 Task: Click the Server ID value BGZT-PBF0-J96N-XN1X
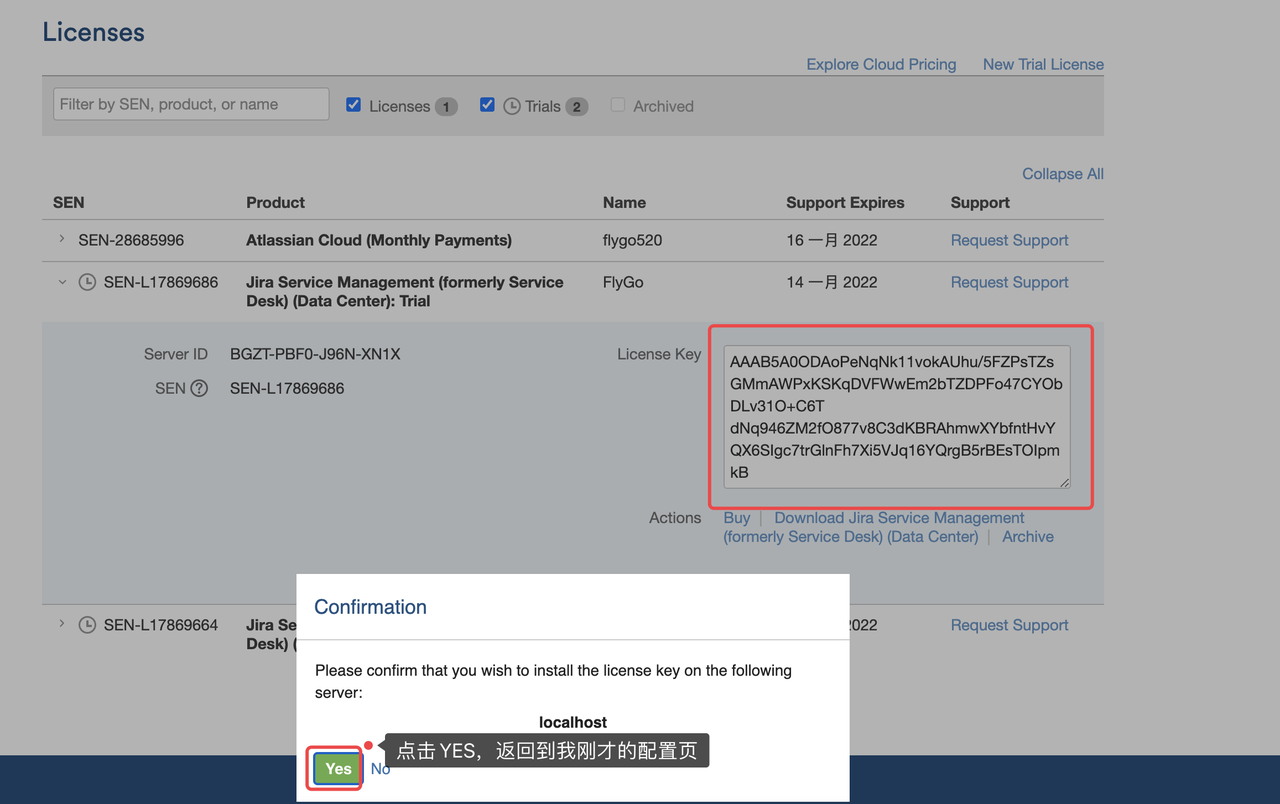click(315, 354)
